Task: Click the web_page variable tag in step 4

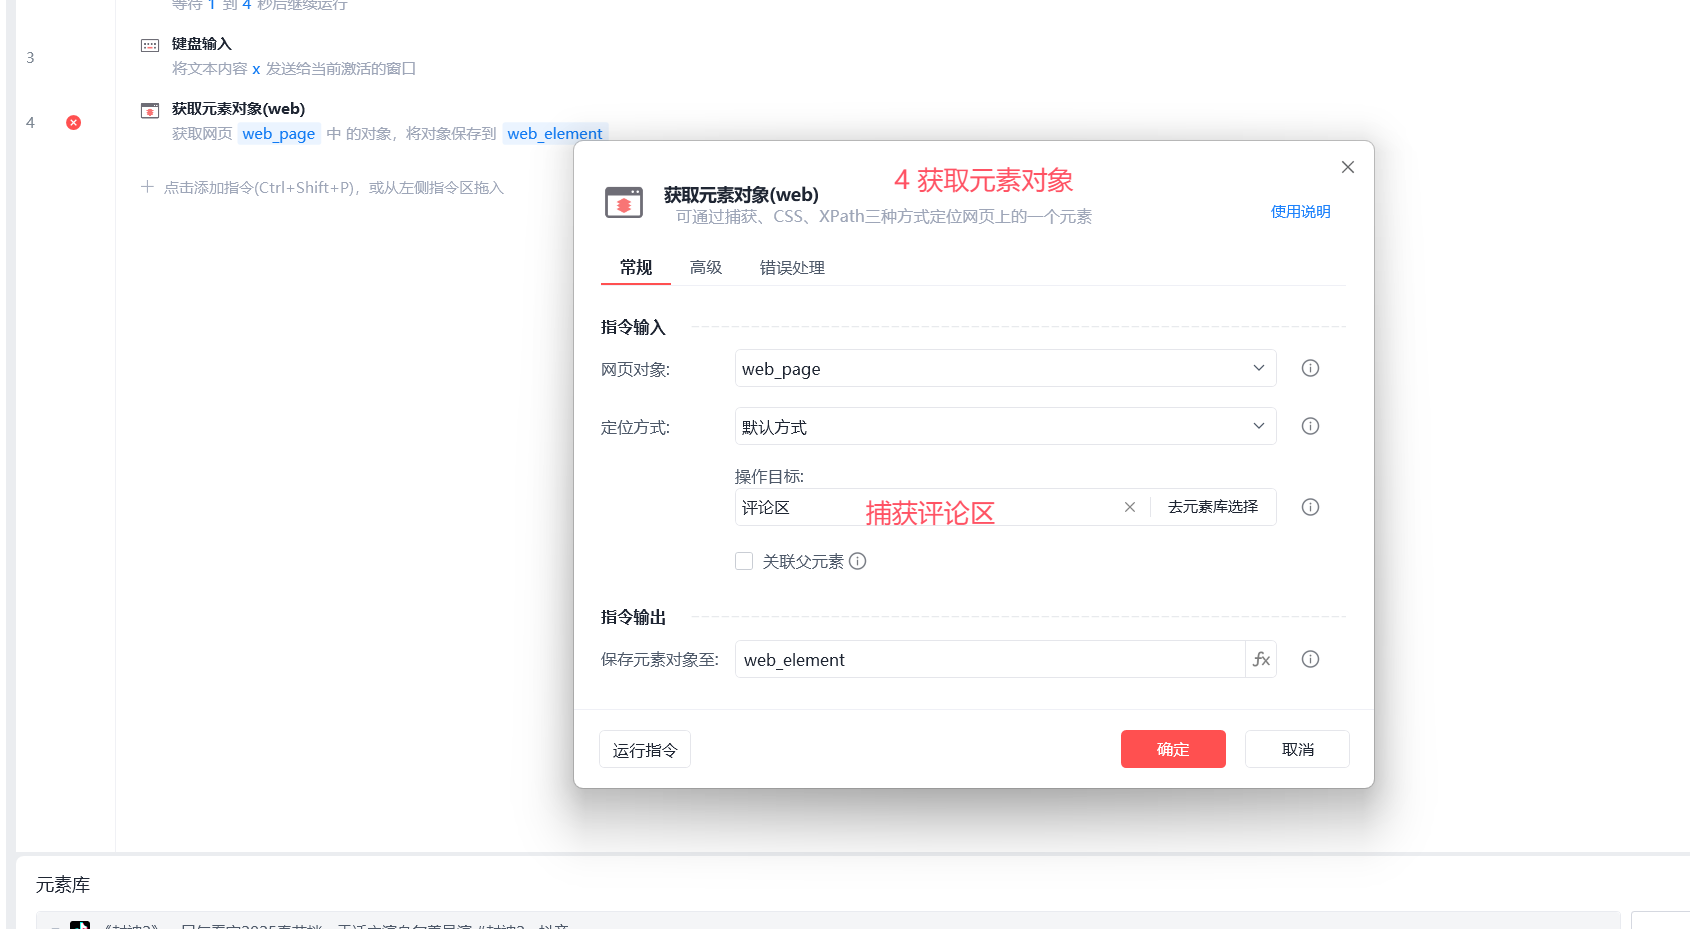Action: click(x=279, y=133)
